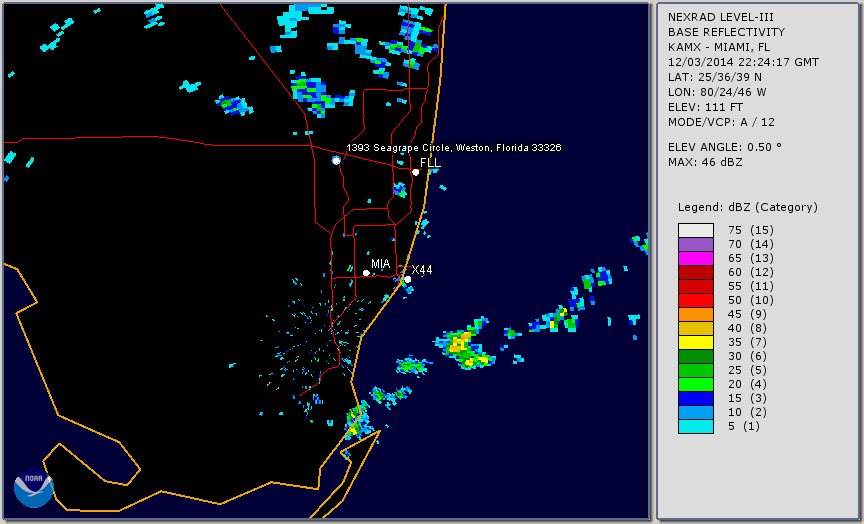Select the 60 dBZ dark red swatch
The width and height of the screenshot is (864, 524).
tap(695, 272)
